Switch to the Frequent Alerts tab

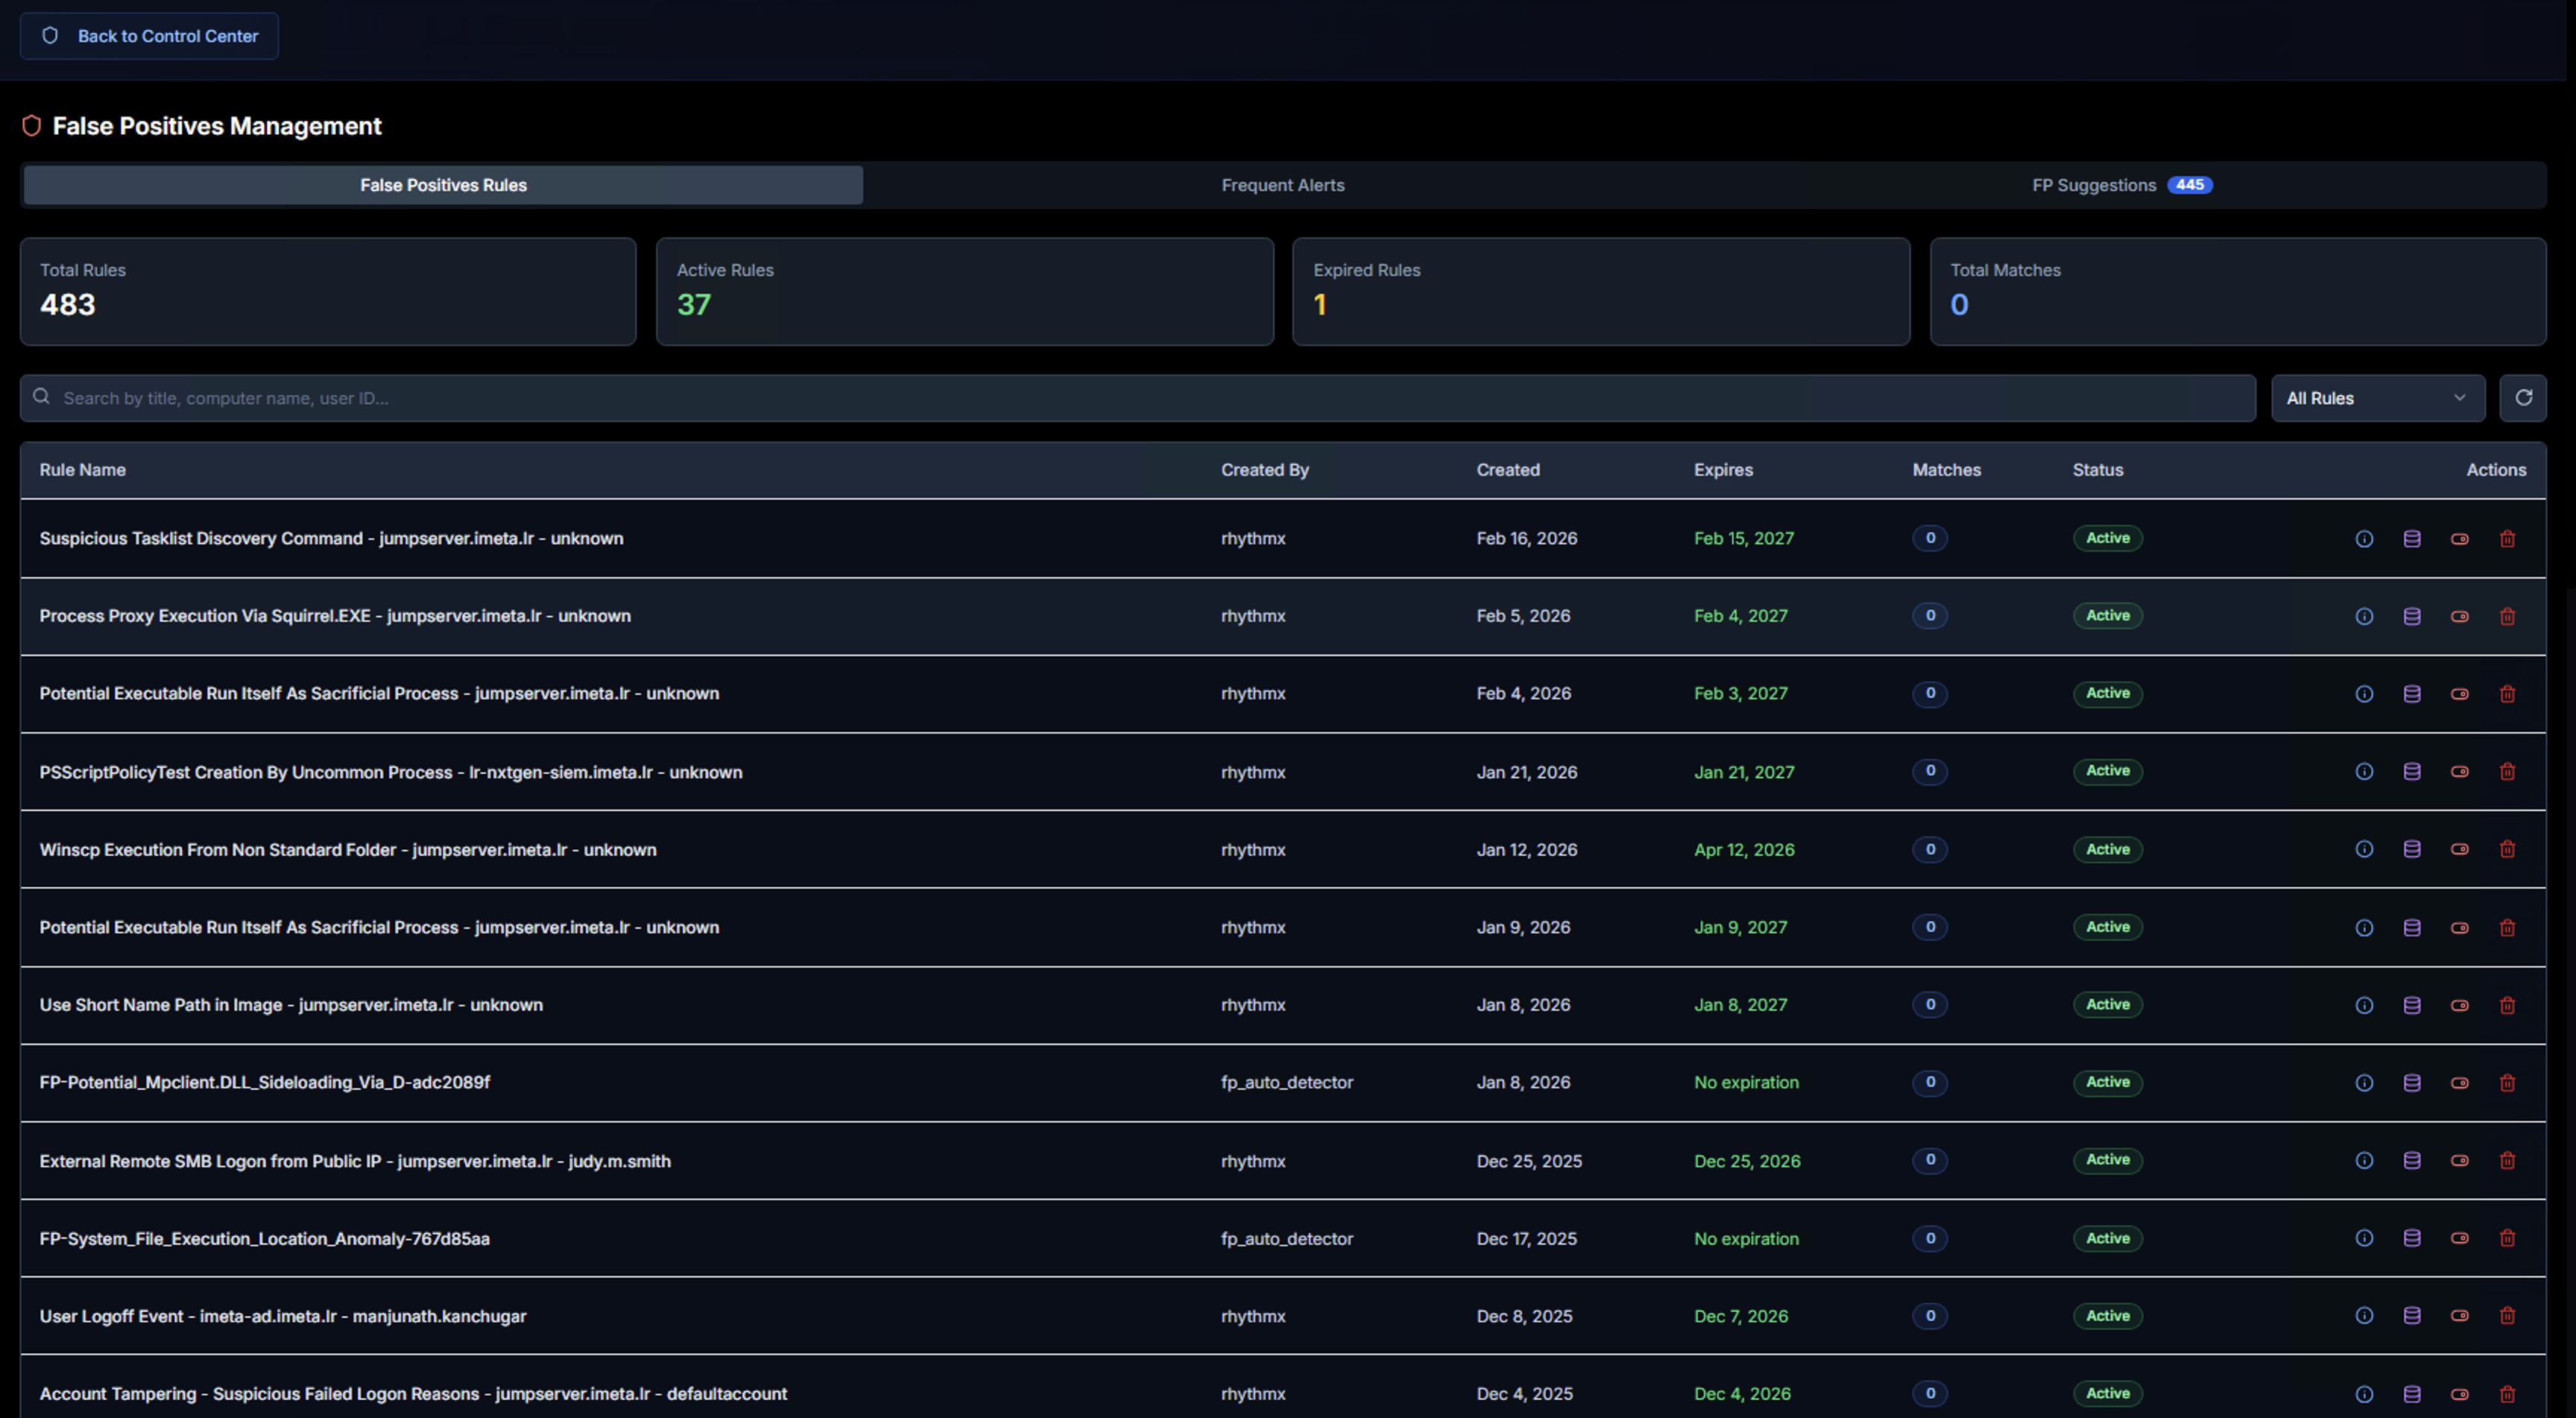tap(1282, 185)
